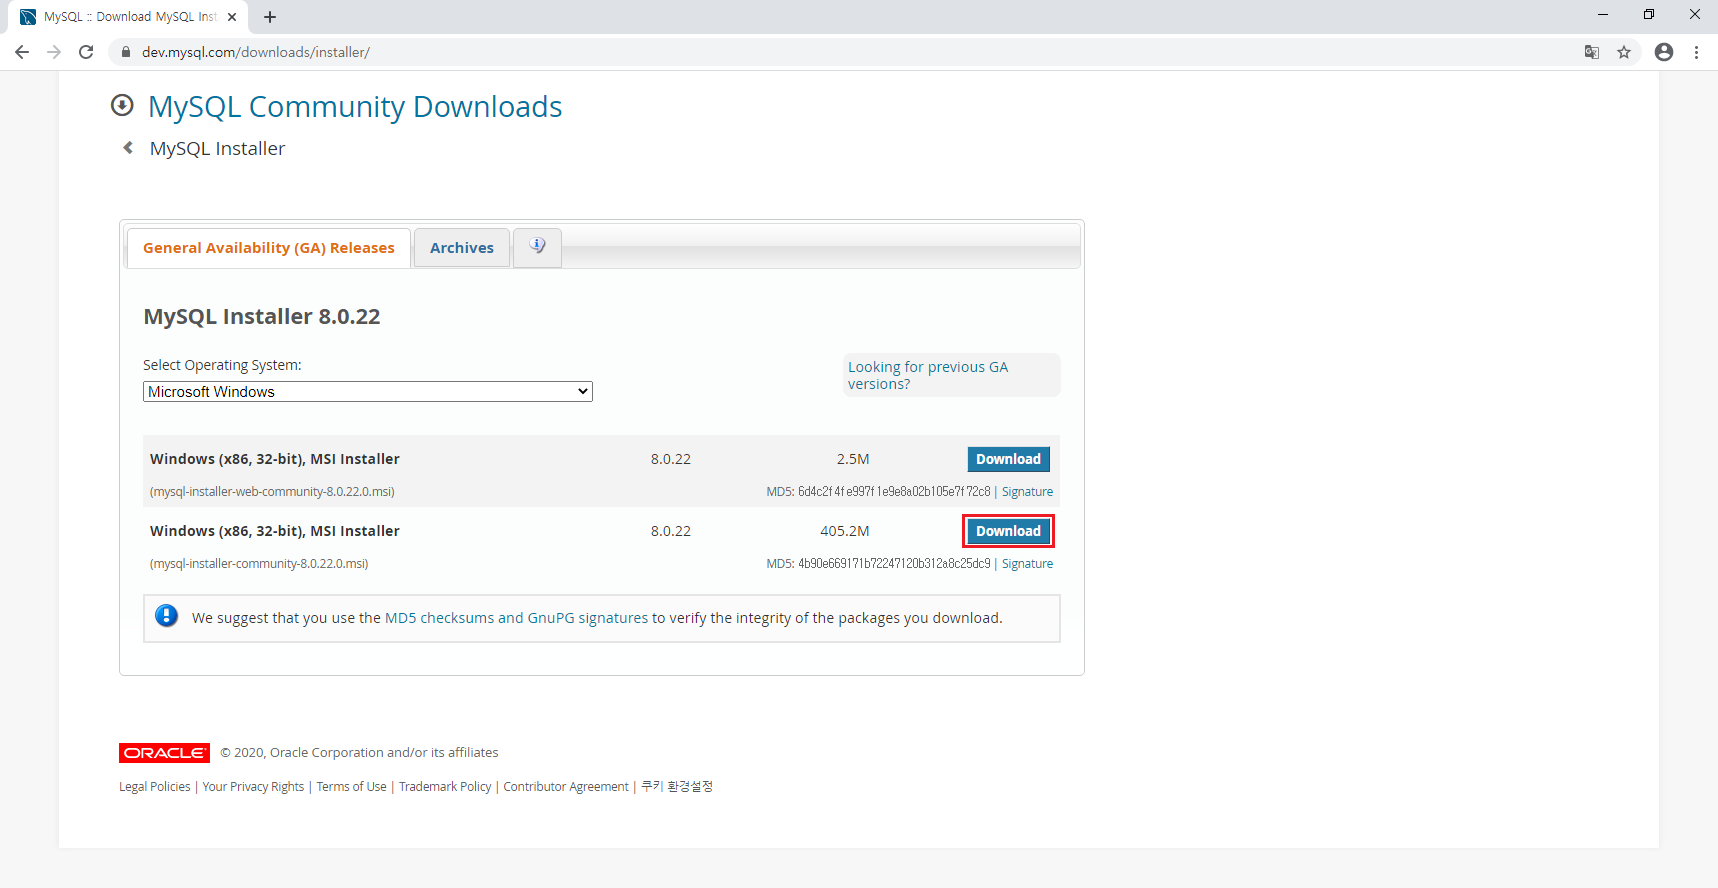Click the padlock site info icon

coord(126,52)
